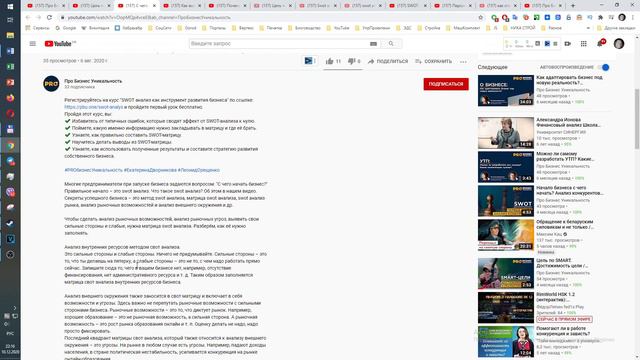Switch to the last YouTube tab
This screenshot has height=360, width=640.
[x=543, y=6]
